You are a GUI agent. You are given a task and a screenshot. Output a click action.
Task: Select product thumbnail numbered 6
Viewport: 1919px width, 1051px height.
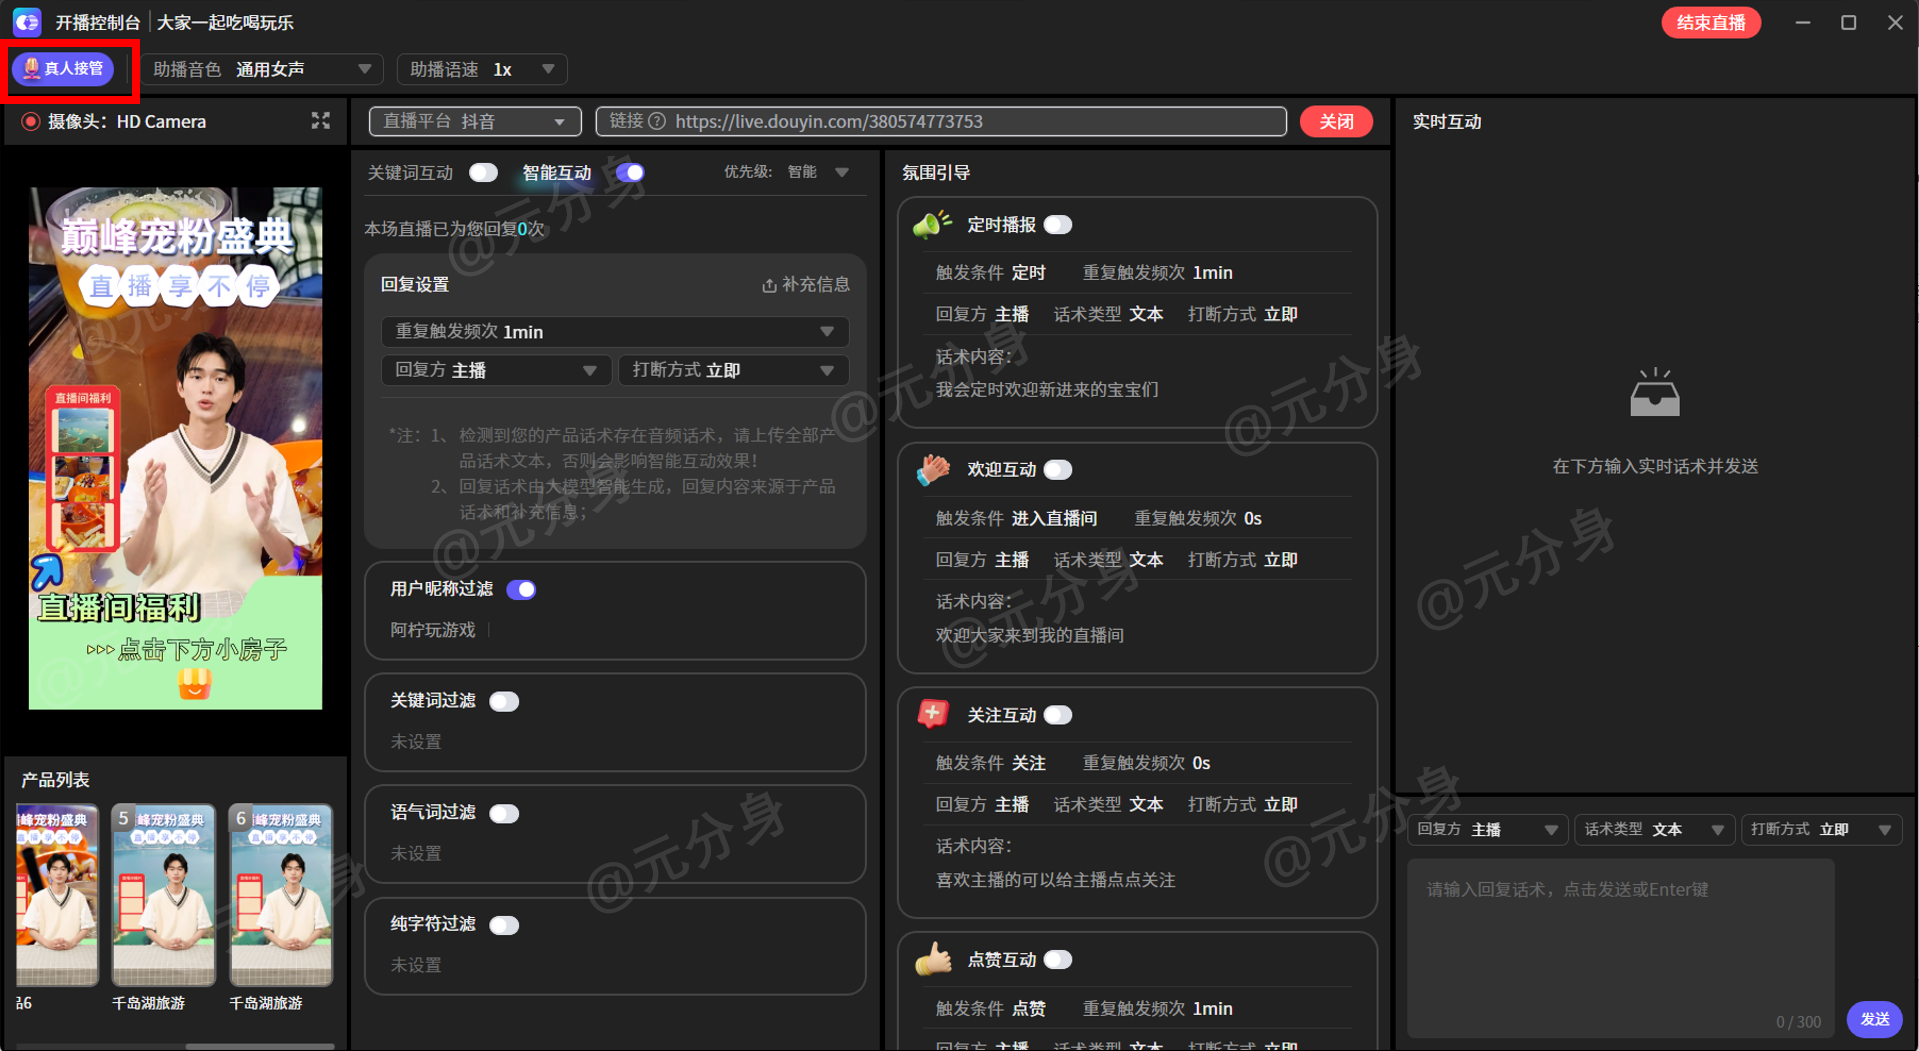[281, 895]
